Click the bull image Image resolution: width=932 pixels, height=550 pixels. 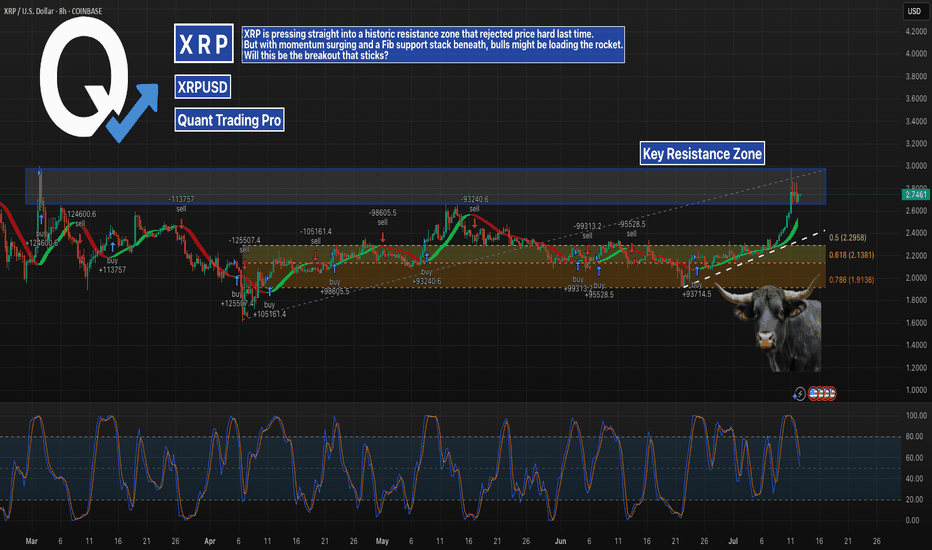(769, 324)
